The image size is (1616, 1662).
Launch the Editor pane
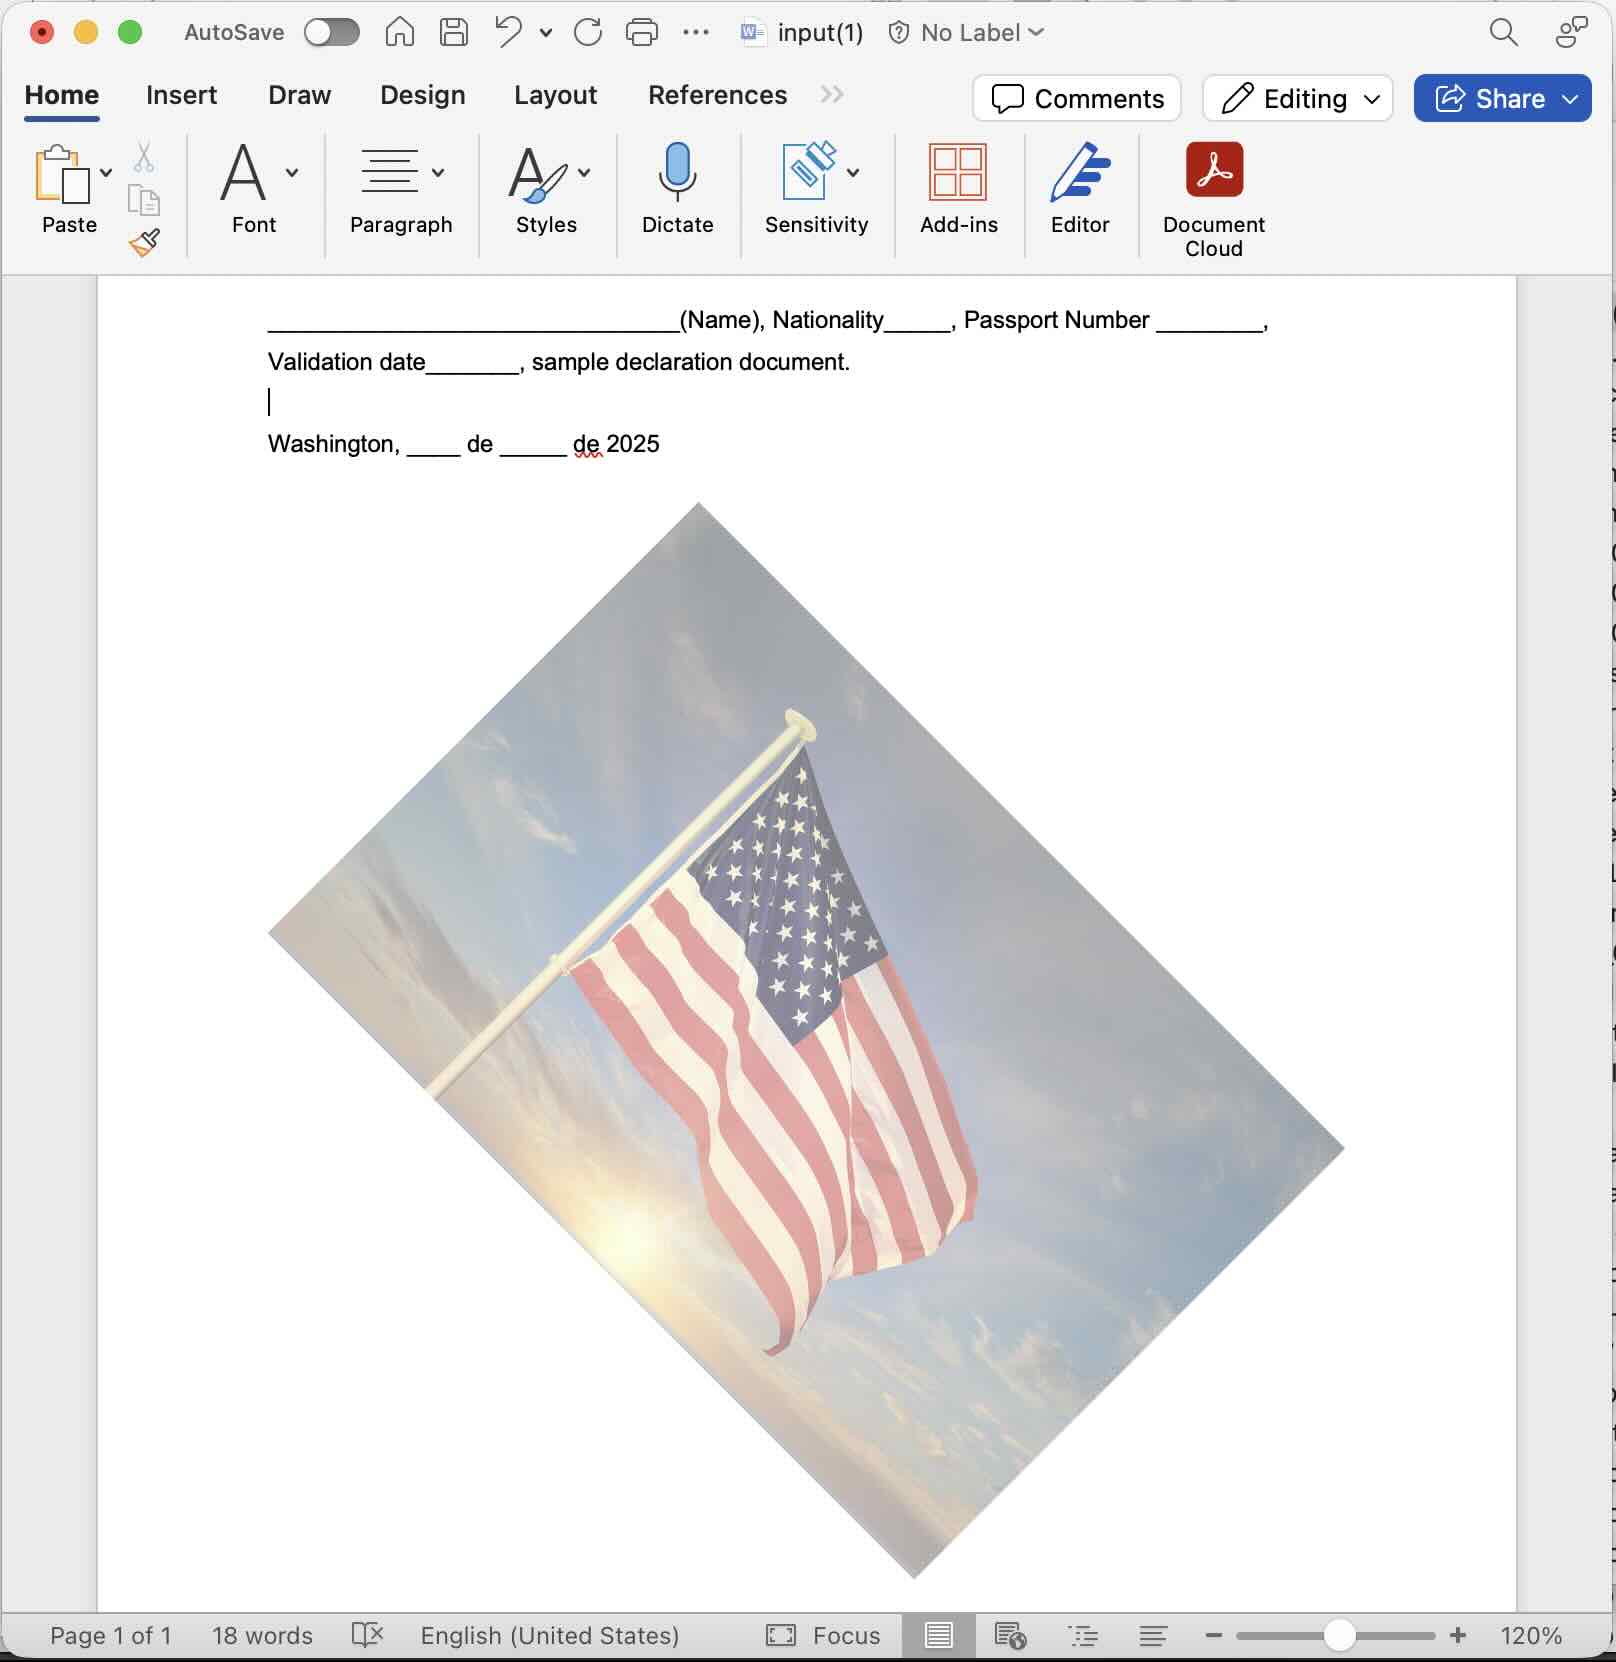[1080, 190]
